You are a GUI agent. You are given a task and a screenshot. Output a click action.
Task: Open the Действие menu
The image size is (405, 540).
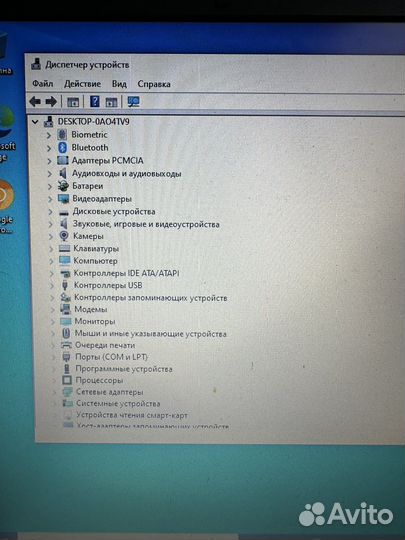[x=82, y=84]
